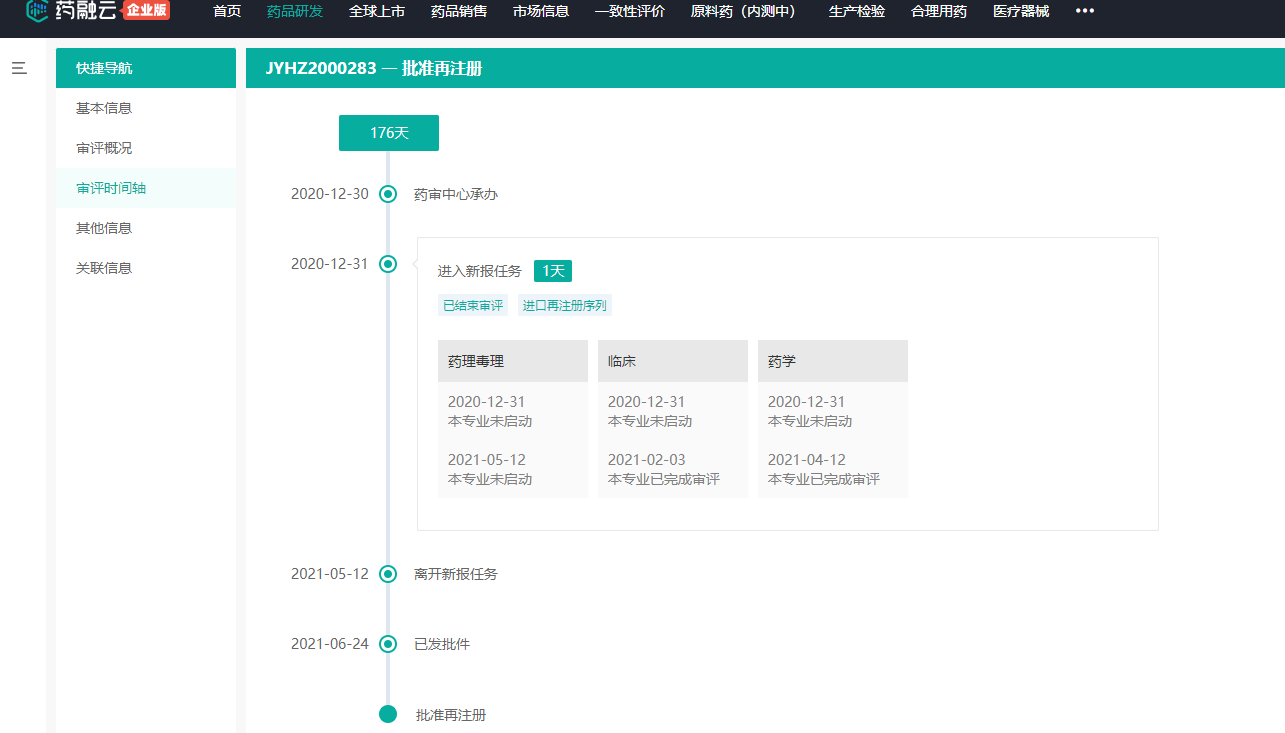Open 关联信息 in quick navigation

pos(146,268)
